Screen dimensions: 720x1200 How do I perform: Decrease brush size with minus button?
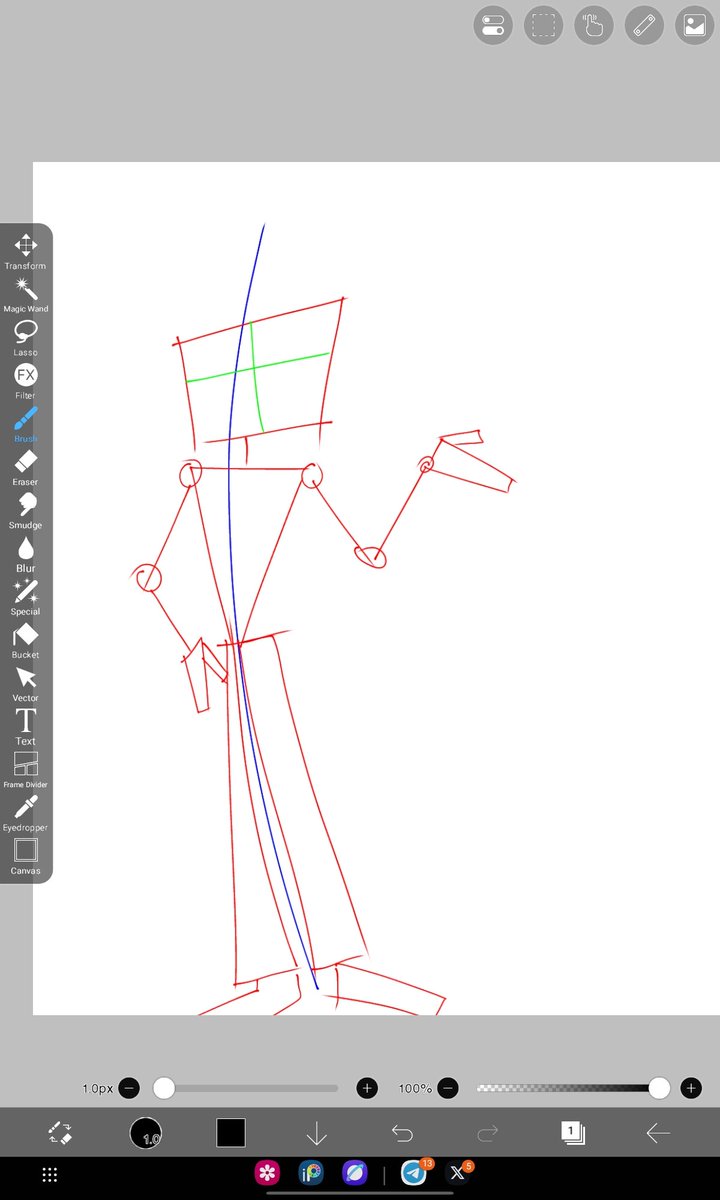coord(129,1088)
